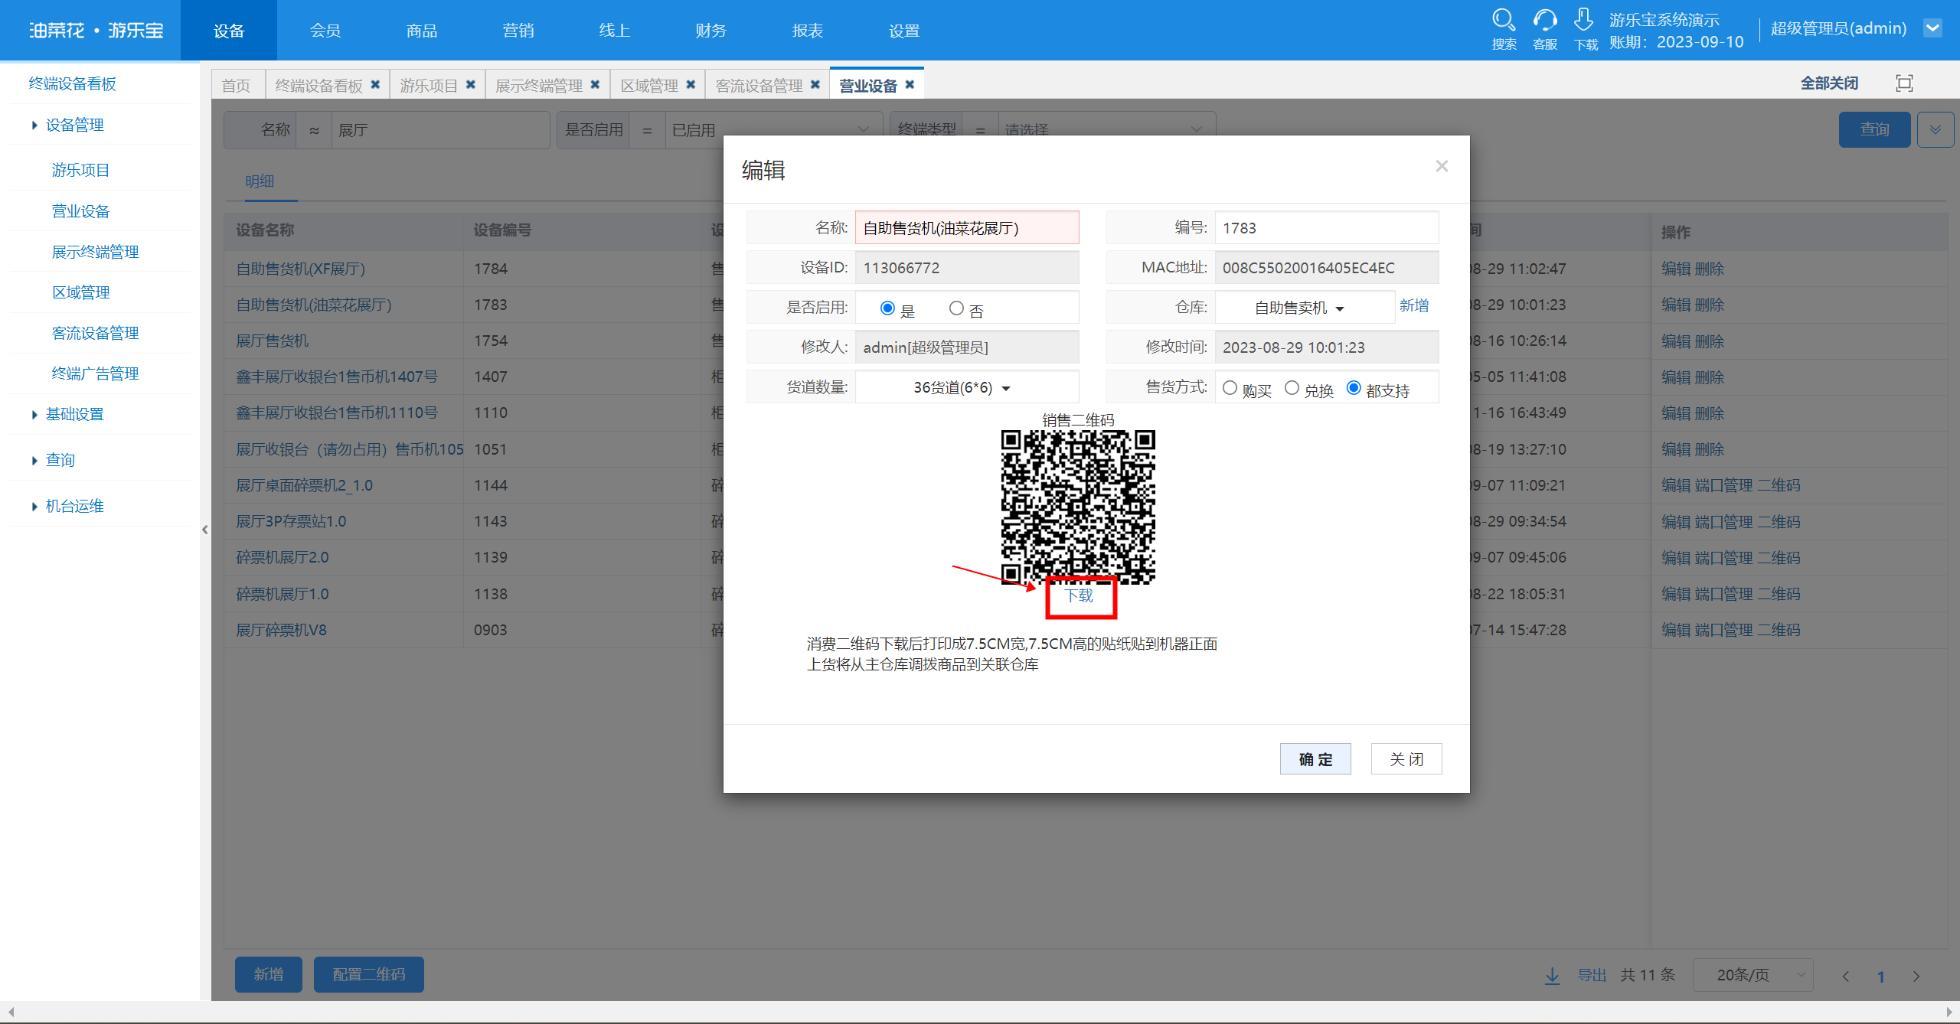Viewport: 1960px width, 1024px height.
Task: Open the 设置 top menu
Action: [904, 30]
